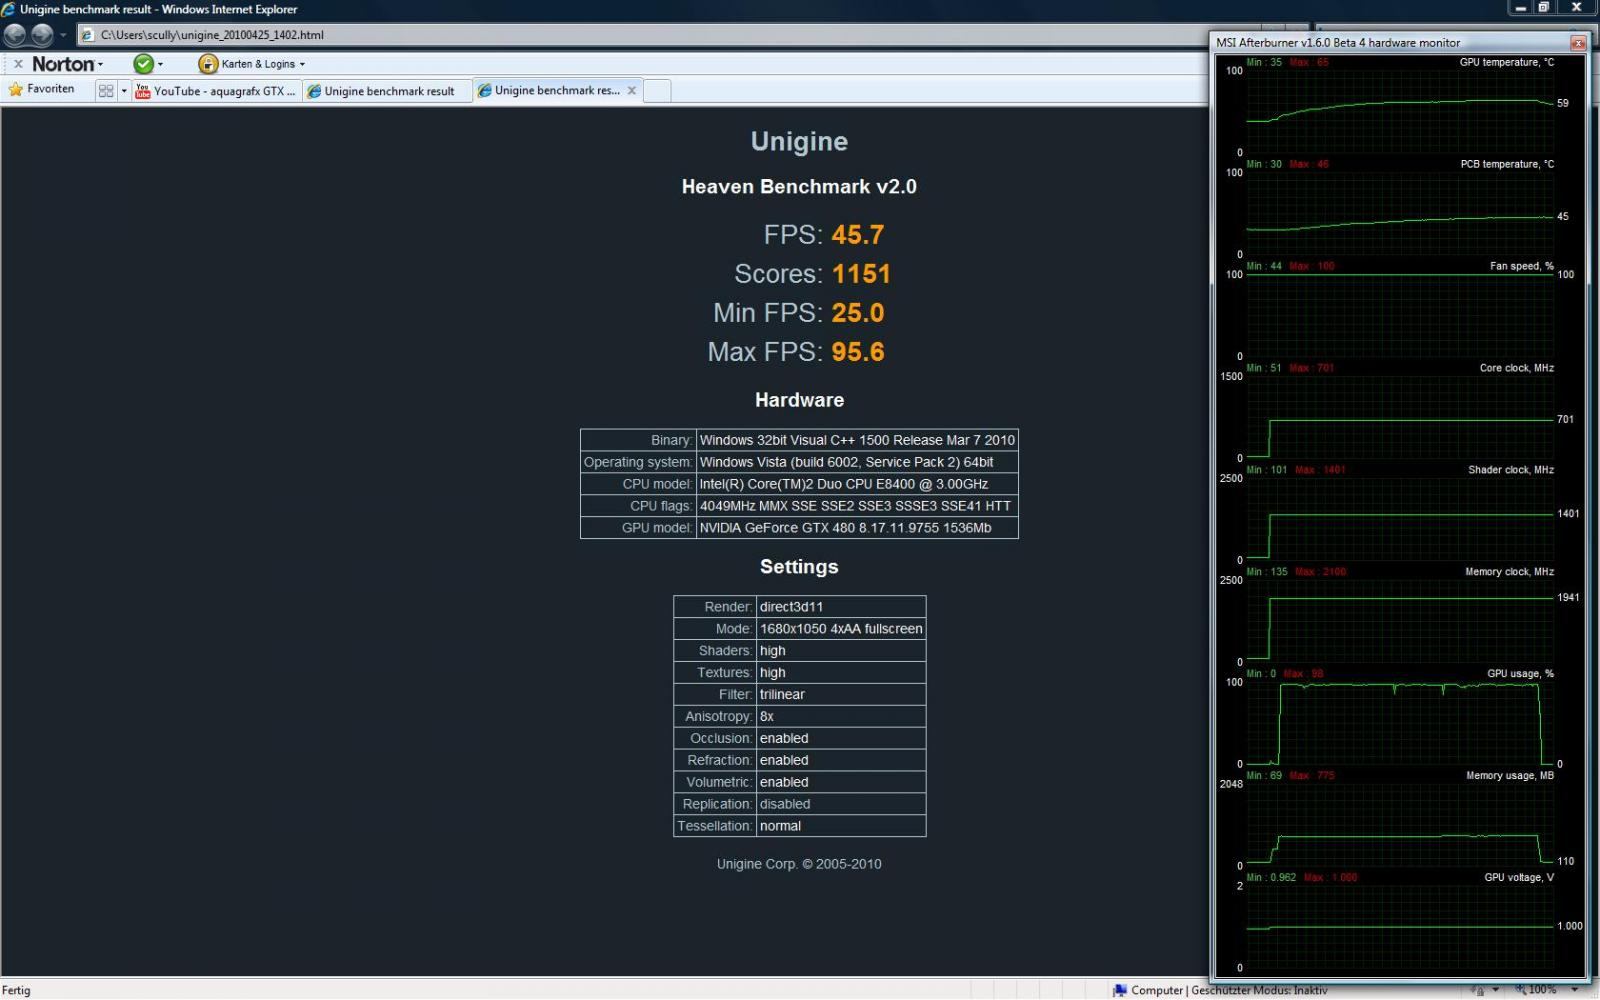Image resolution: width=1600 pixels, height=1000 pixels.
Task: Click the Core clock, MHz graph label
Action: (1516, 368)
